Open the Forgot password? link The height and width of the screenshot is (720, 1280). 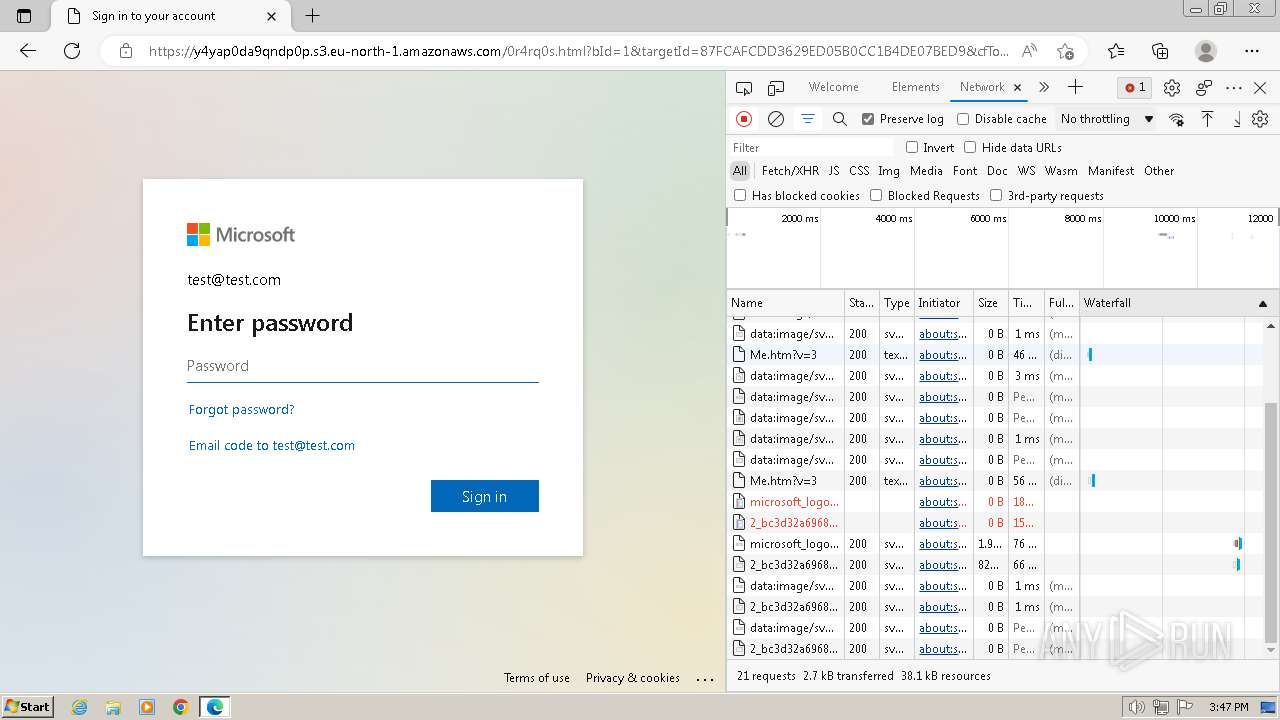[x=242, y=409]
